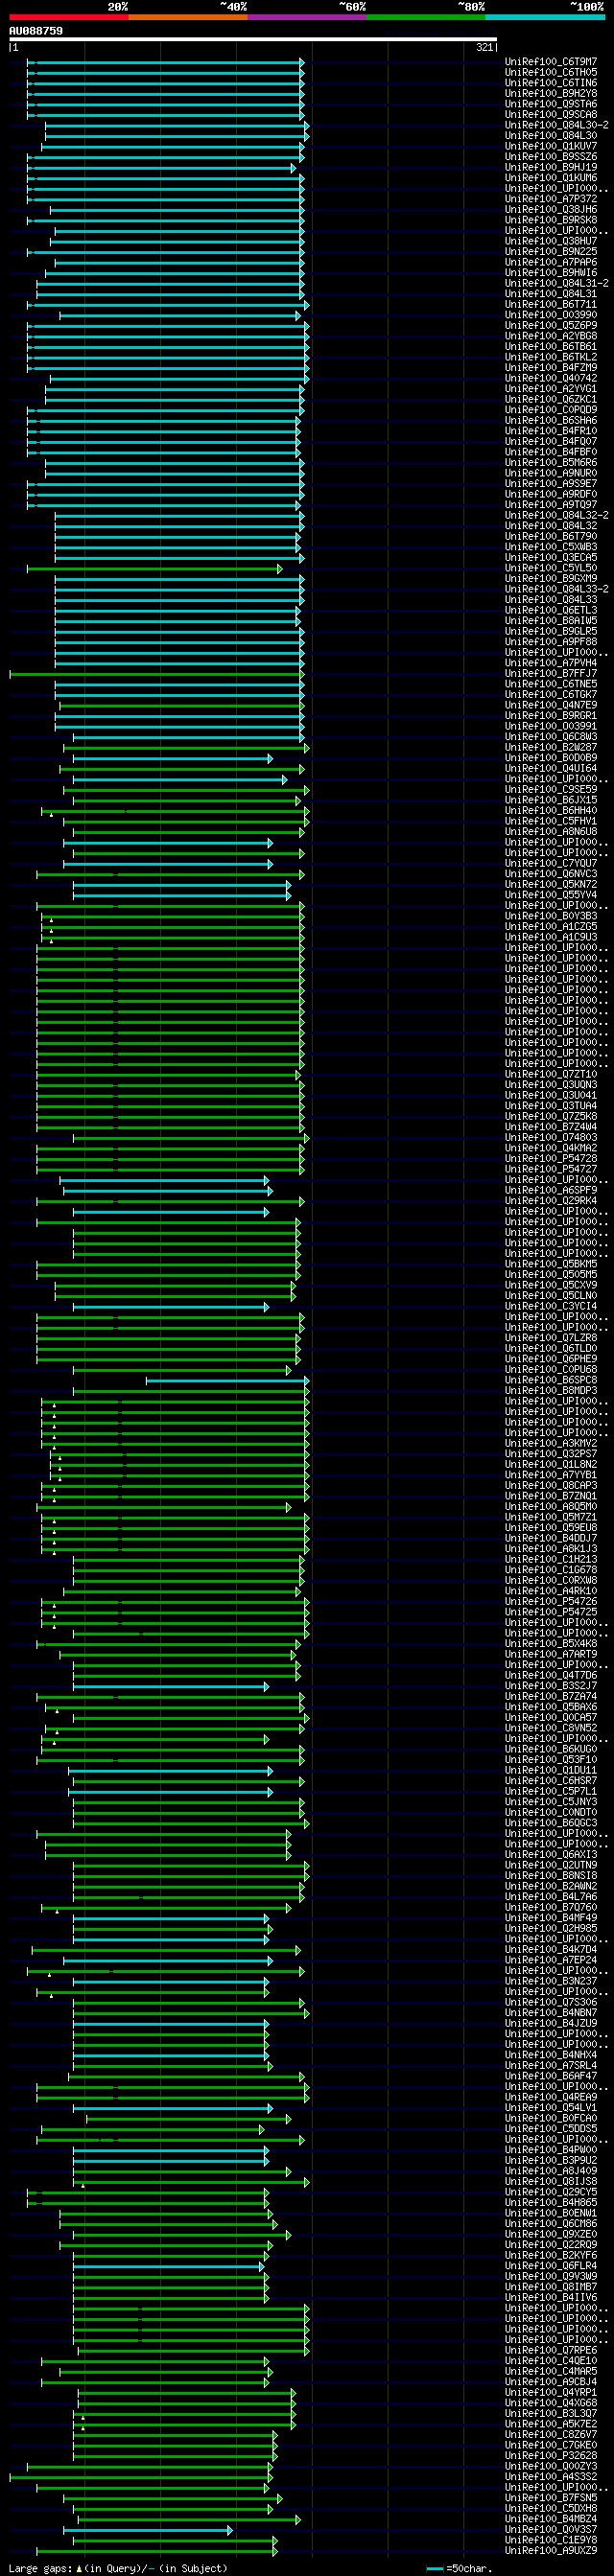Click the UniRef100_B8MDP3 label
The width and height of the screenshot is (614, 2576).
click(551, 1391)
